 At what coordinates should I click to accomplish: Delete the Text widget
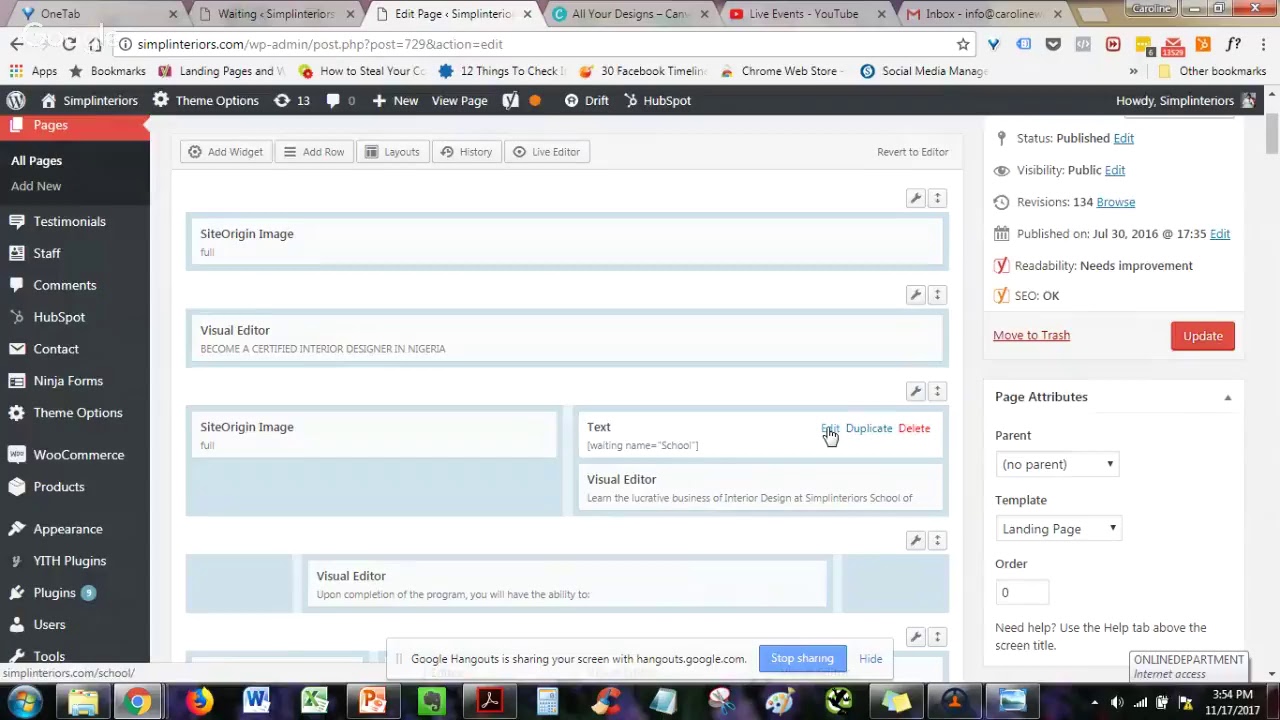[x=914, y=428]
